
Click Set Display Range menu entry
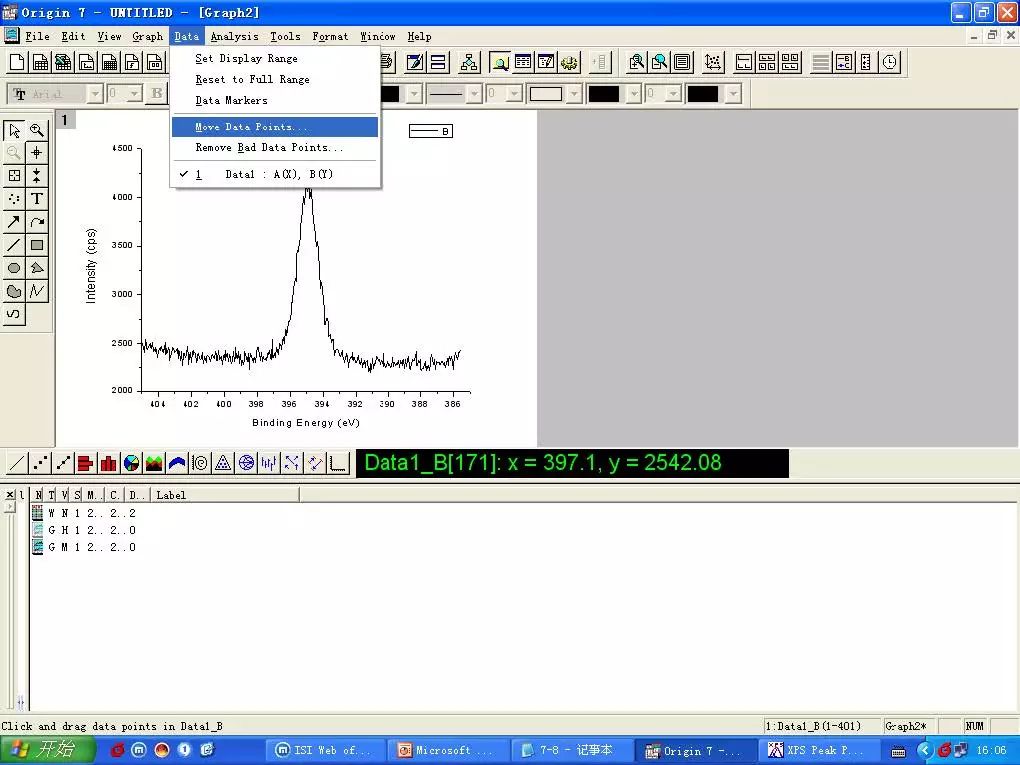(275, 59)
